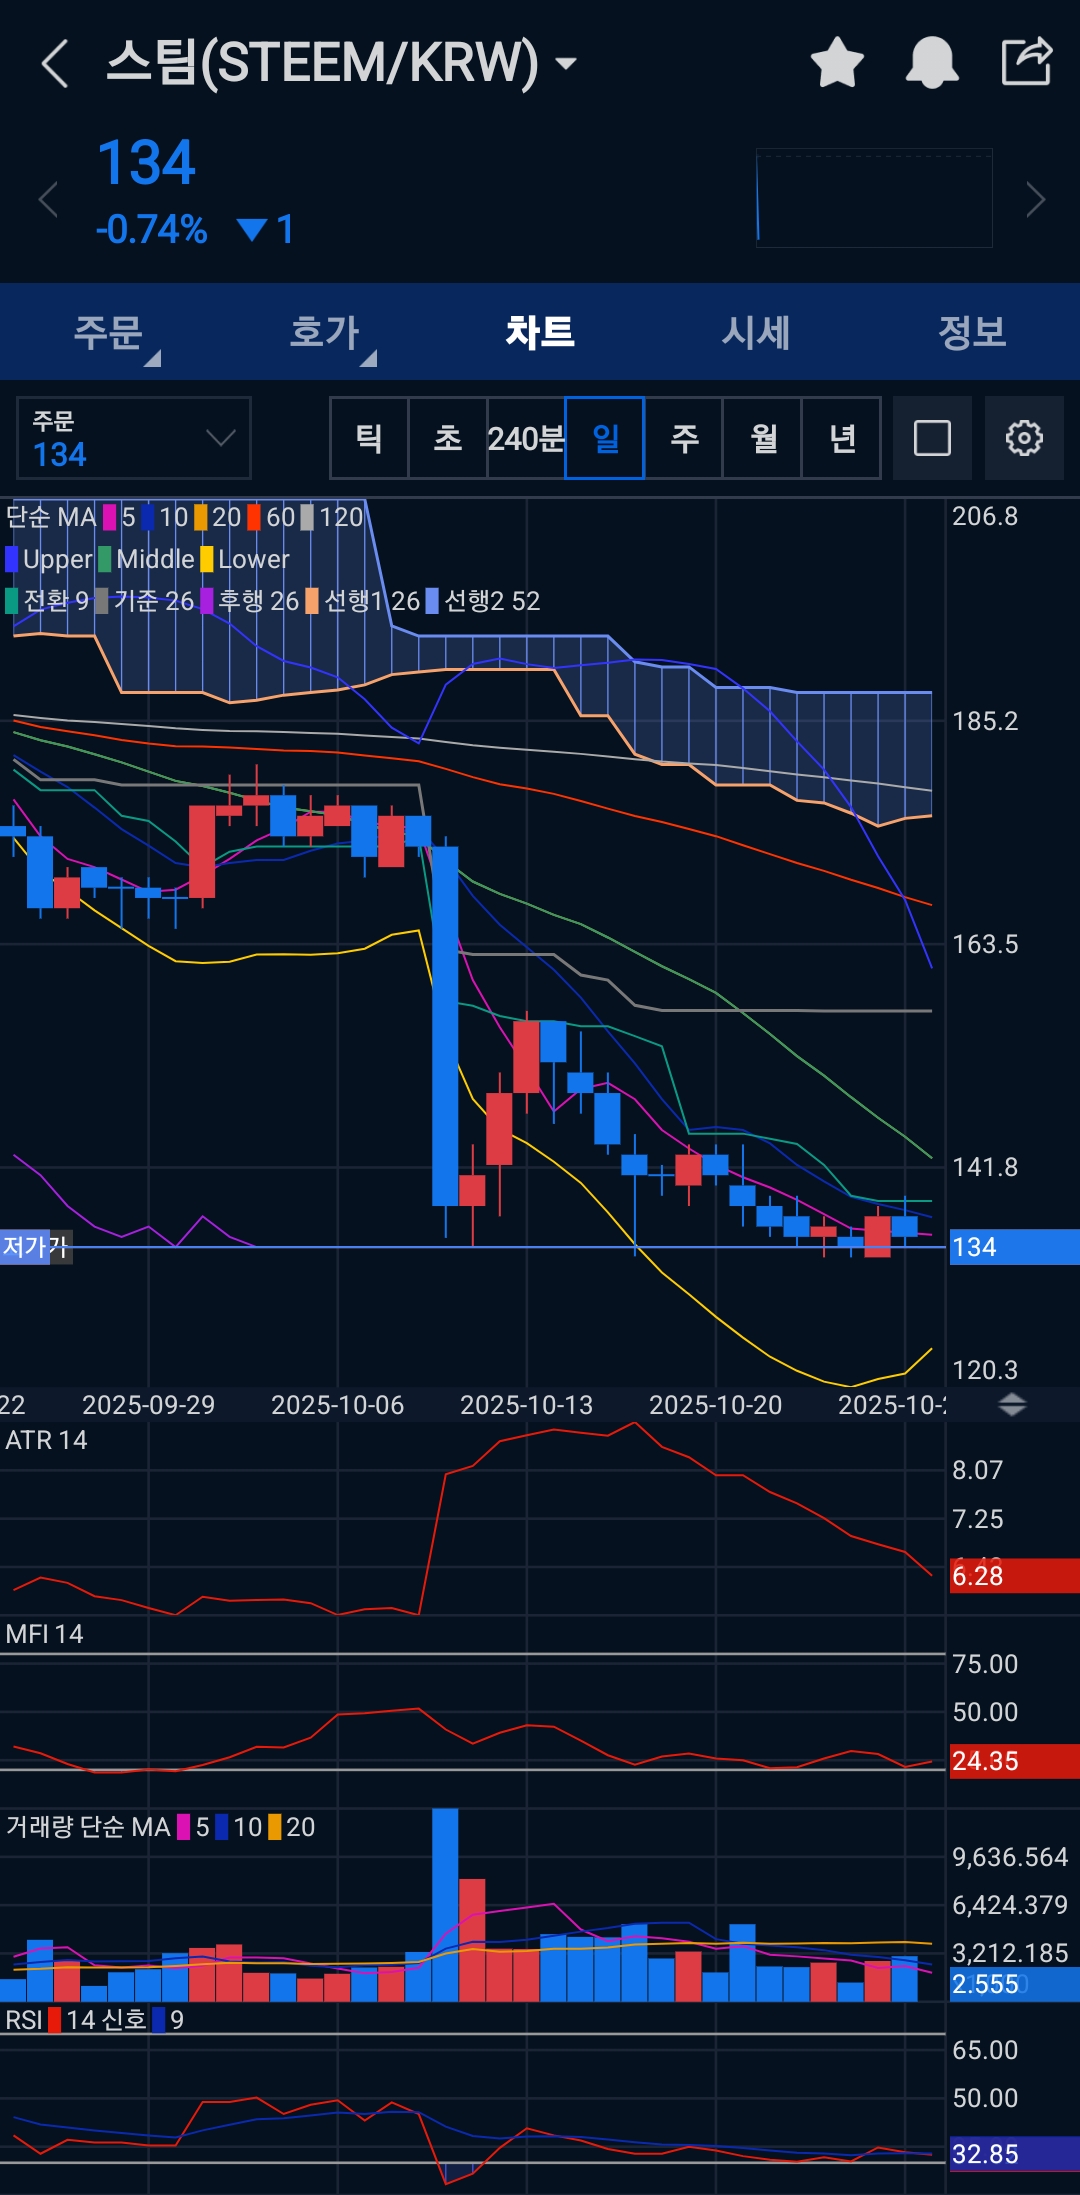The image size is (1080, 2195).
Task: Open the 주문 tab
Action: (108, 332)
